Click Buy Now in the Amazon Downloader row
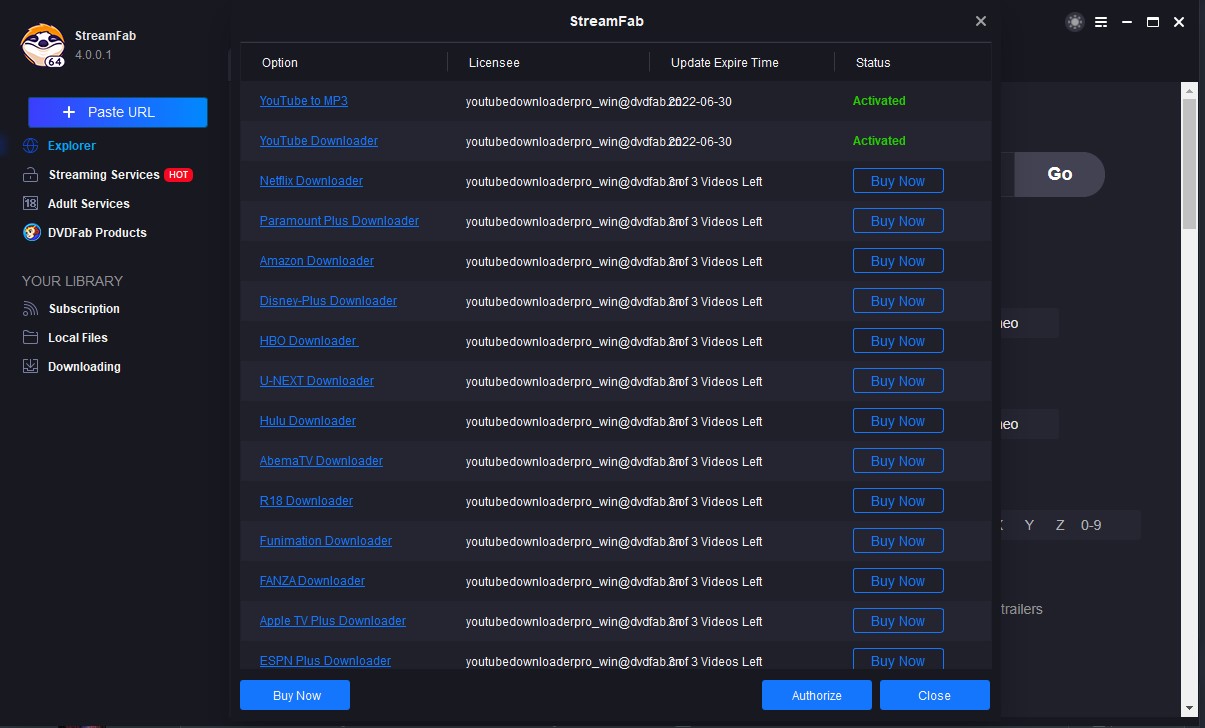Viewport: 1205px width, 728px height. (898, 261)
